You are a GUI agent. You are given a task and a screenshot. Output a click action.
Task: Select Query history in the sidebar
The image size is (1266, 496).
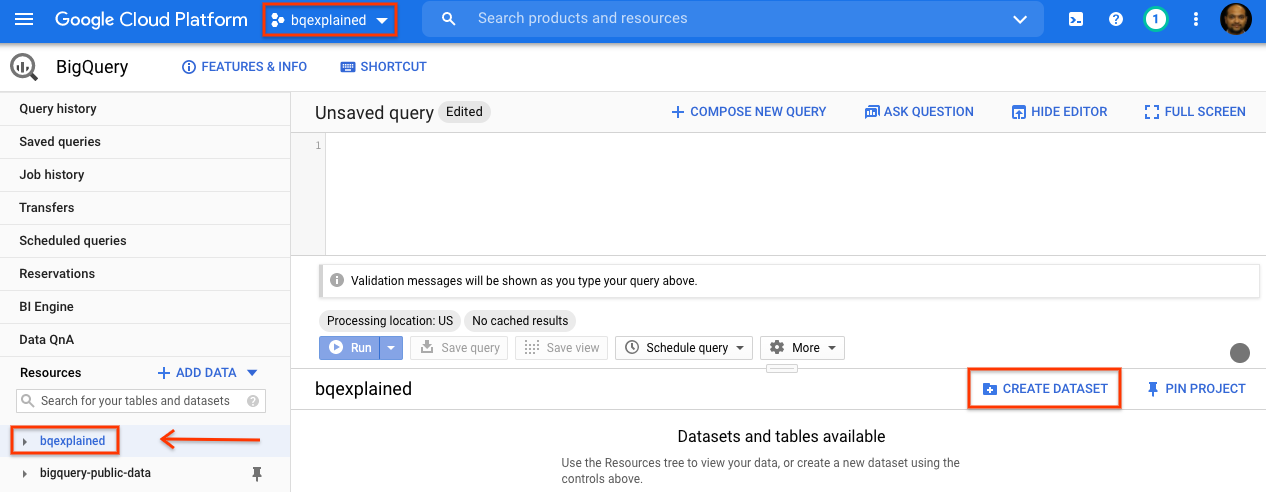click(58, 109)
